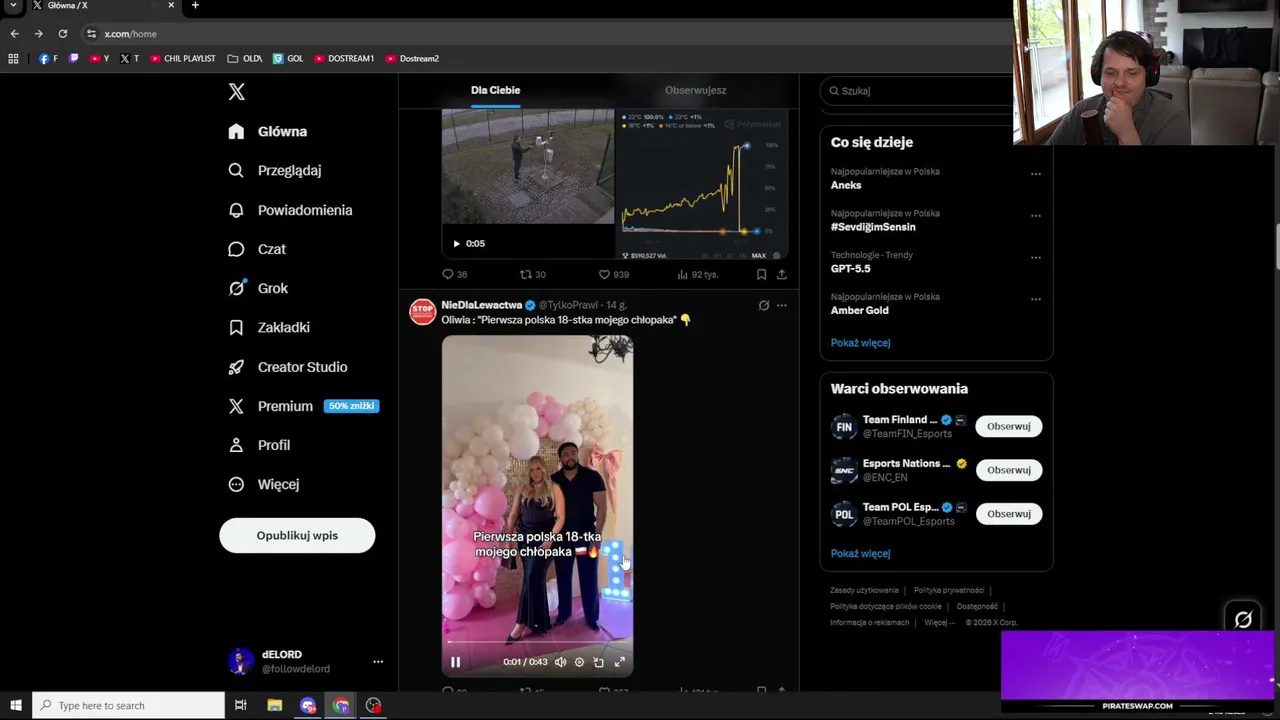Open more options for Amber Gold trend
Screen dimensions: 1280x720
tap(1035, 299)
